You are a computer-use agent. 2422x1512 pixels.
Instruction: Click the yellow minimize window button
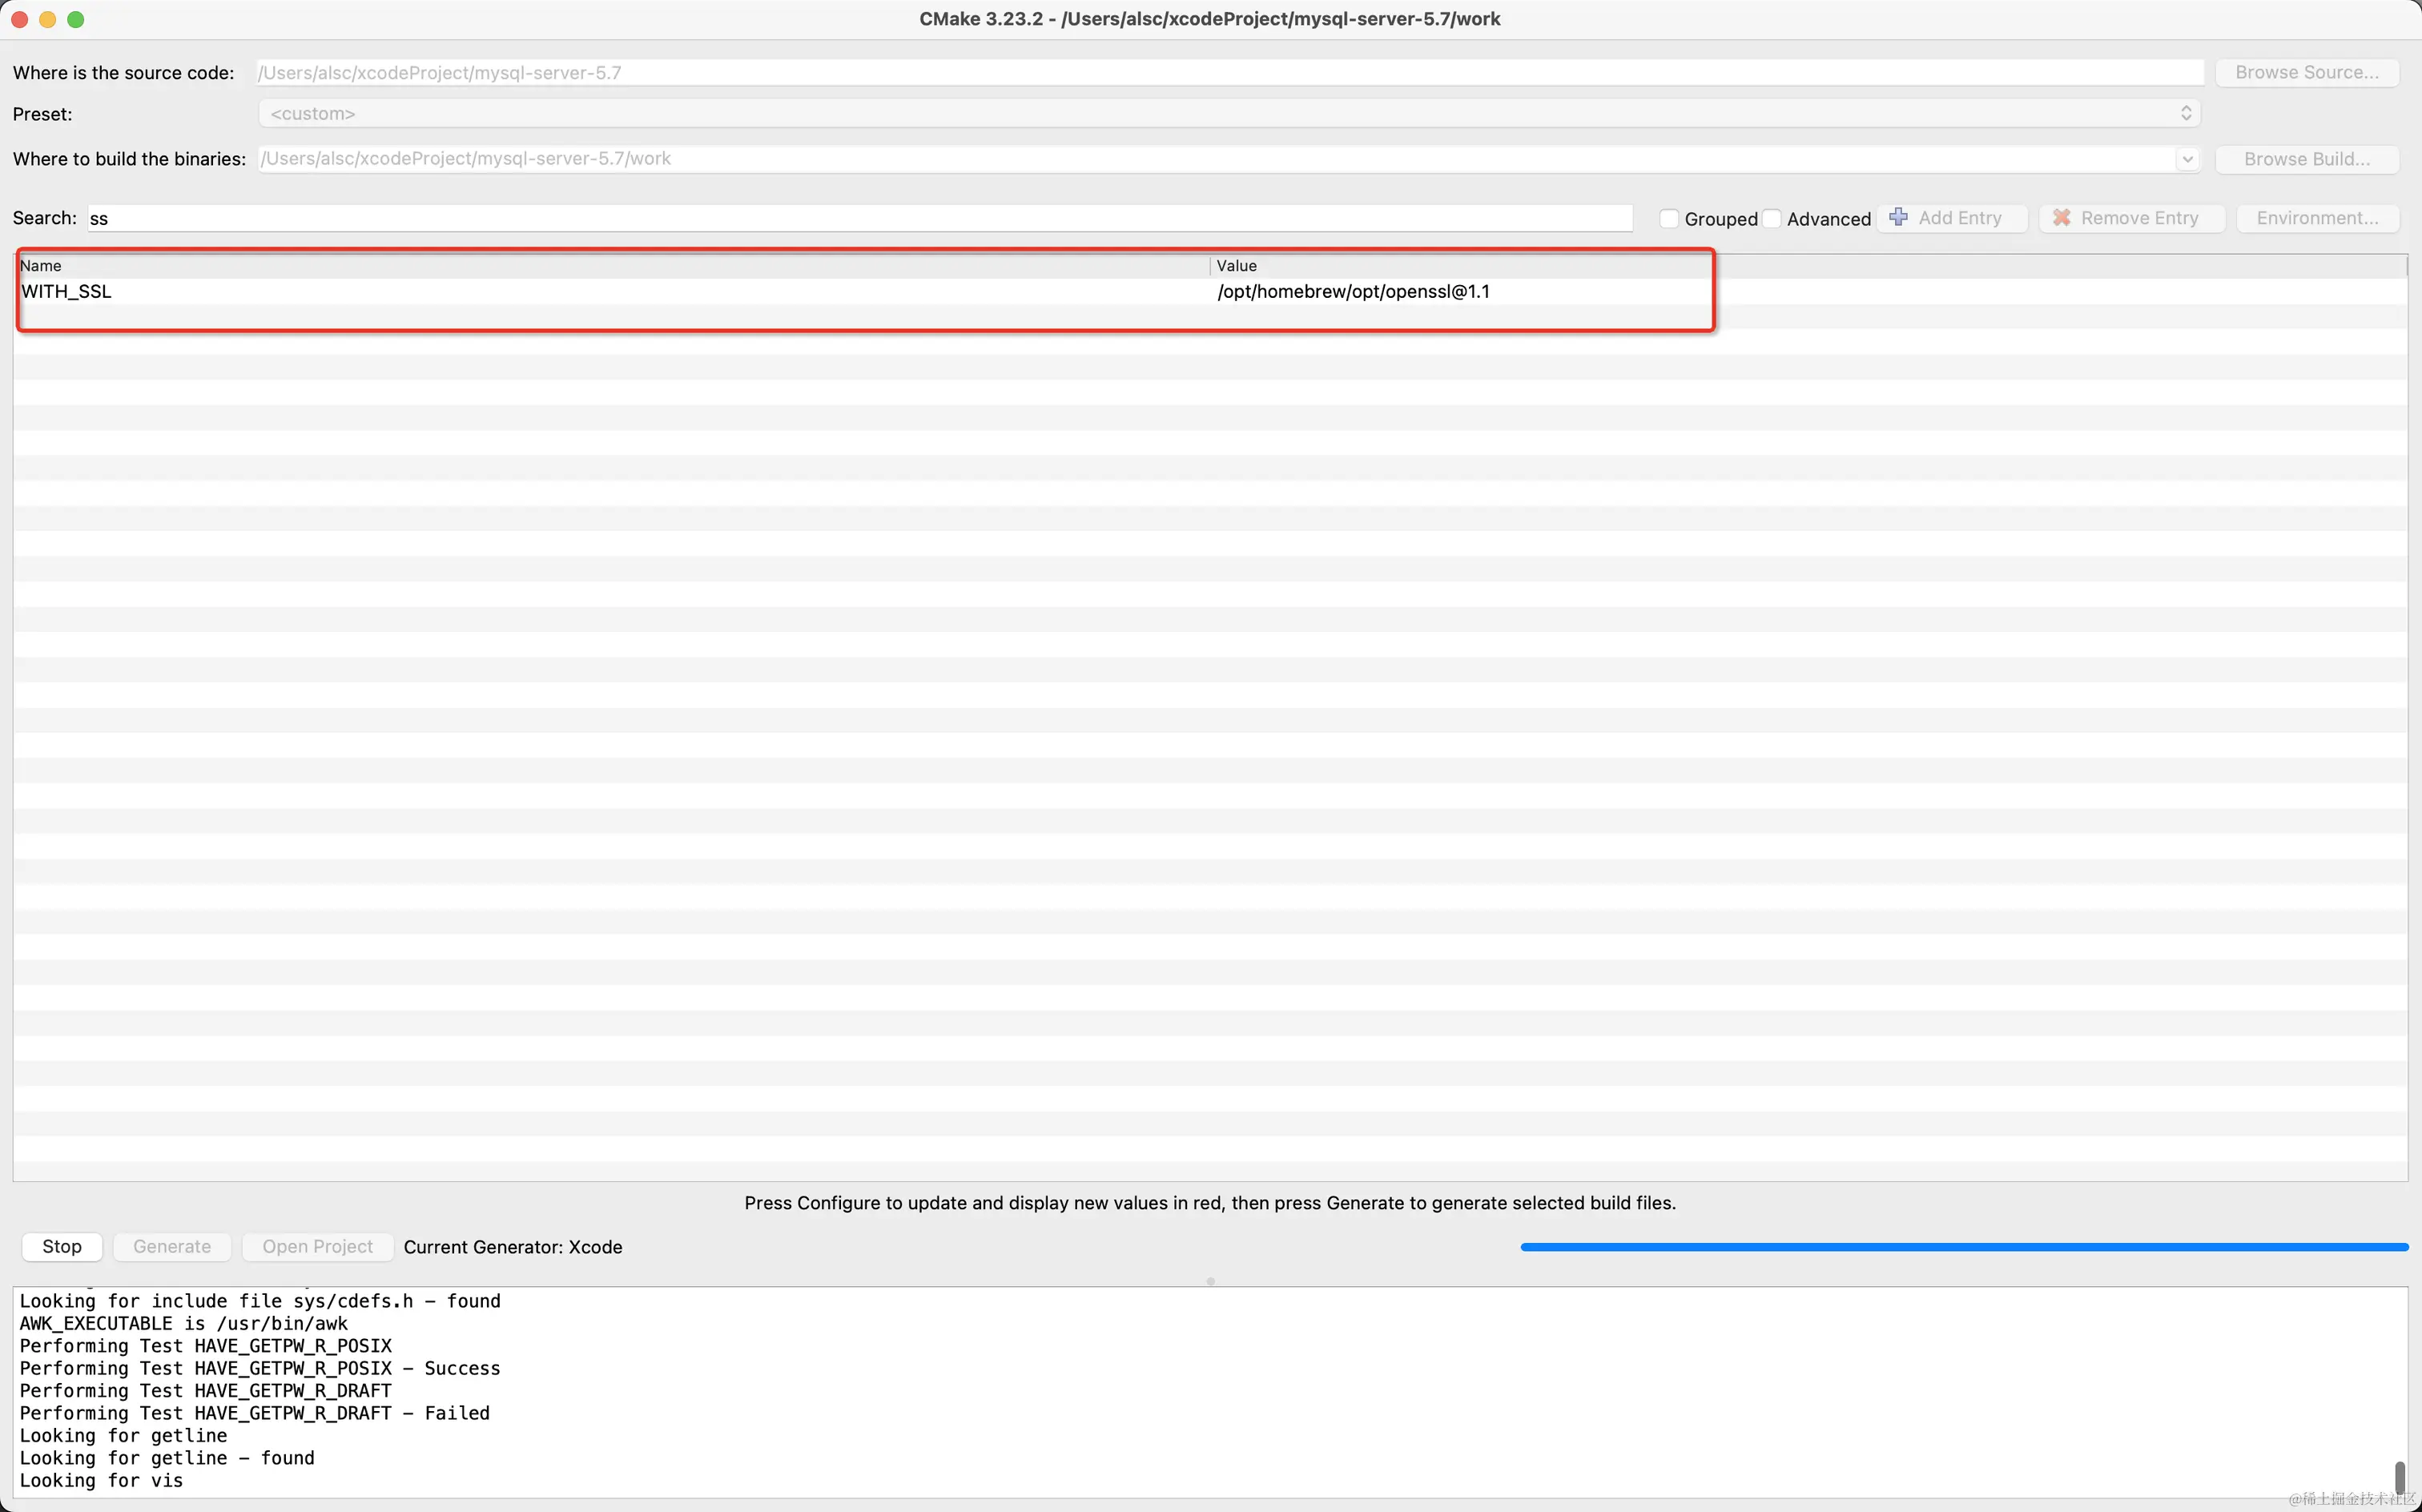coord(47,19)
